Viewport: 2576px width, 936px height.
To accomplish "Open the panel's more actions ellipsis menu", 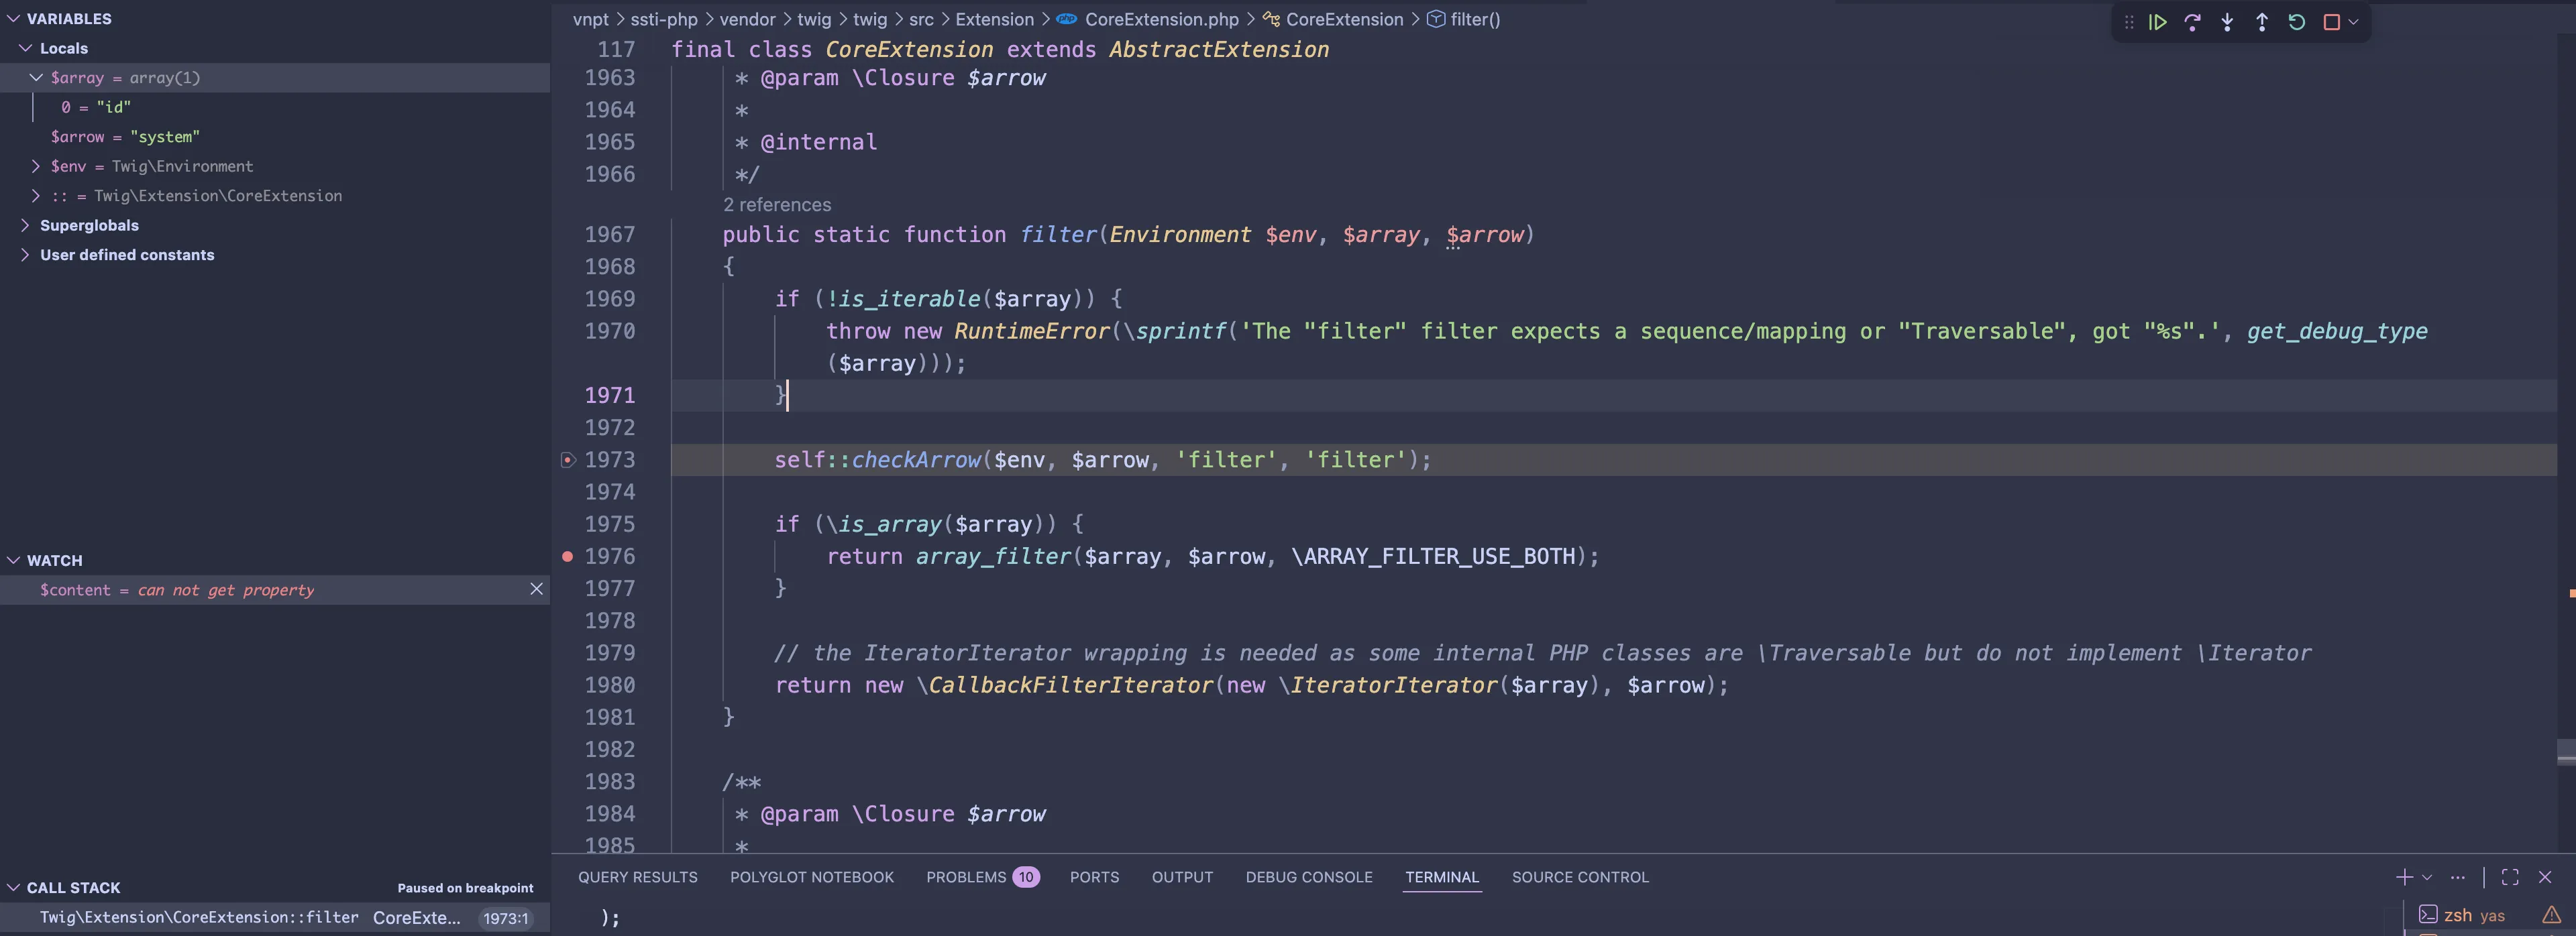I will pyautogui.click(x=2458, y=877).
